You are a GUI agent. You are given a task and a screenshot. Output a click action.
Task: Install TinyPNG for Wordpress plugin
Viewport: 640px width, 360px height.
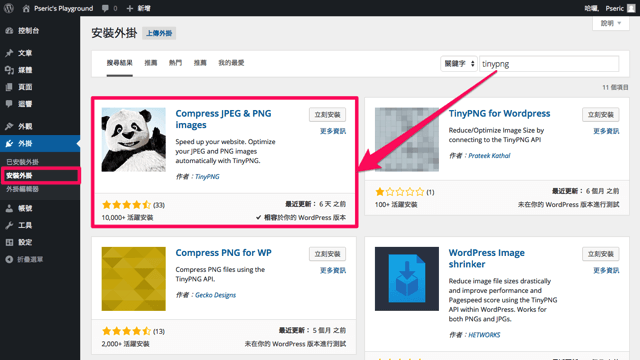click(600, 115)
